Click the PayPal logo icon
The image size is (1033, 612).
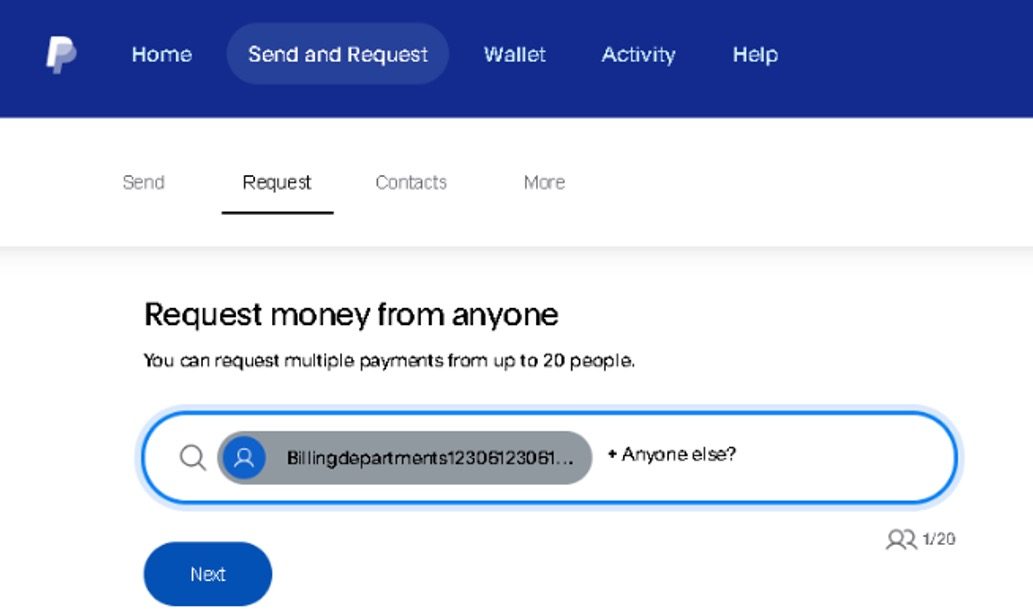[61, 55]
